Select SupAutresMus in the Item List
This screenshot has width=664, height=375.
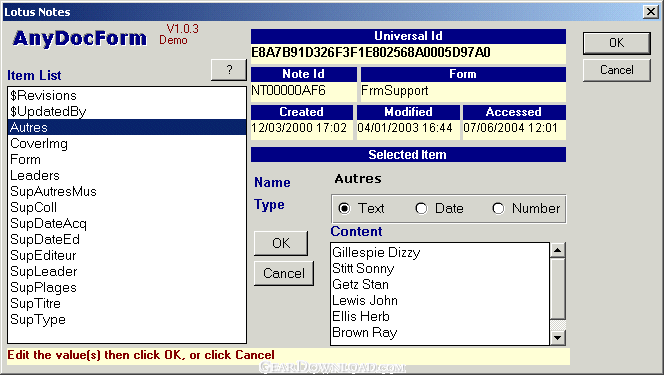pos(127,191)
